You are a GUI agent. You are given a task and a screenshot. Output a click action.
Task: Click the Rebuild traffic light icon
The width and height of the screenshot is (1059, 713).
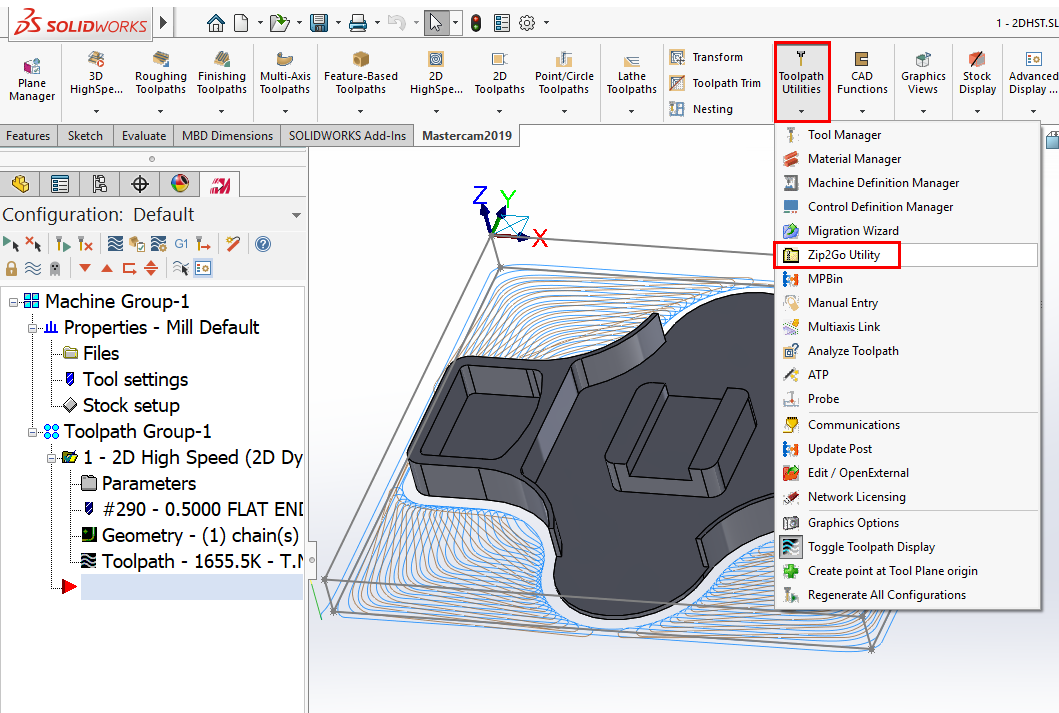(x=475, y=23)
